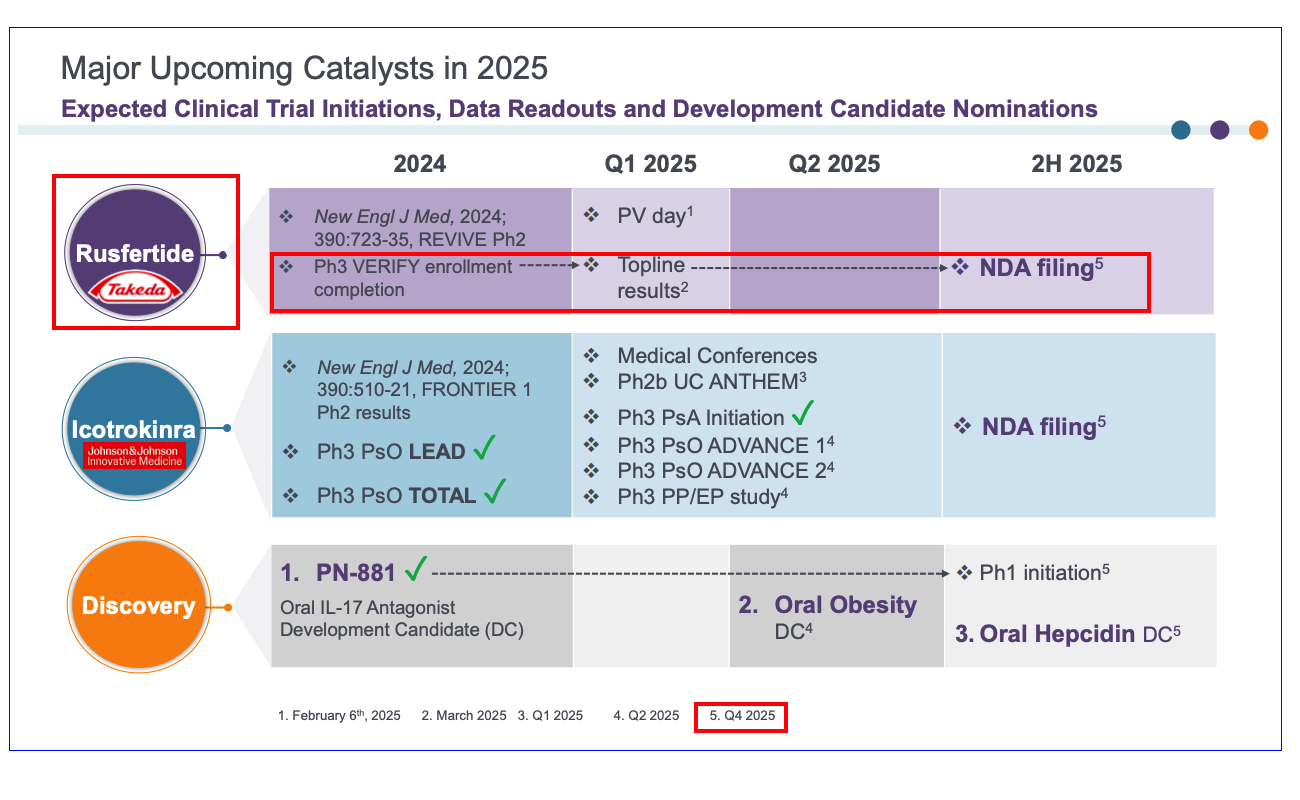The height and width of the screenshot is (800, 1300).
Task: Click the slide title Major Upcoming Catalysts in 2025
Action: pyautogui.click(x=304, y=68)
